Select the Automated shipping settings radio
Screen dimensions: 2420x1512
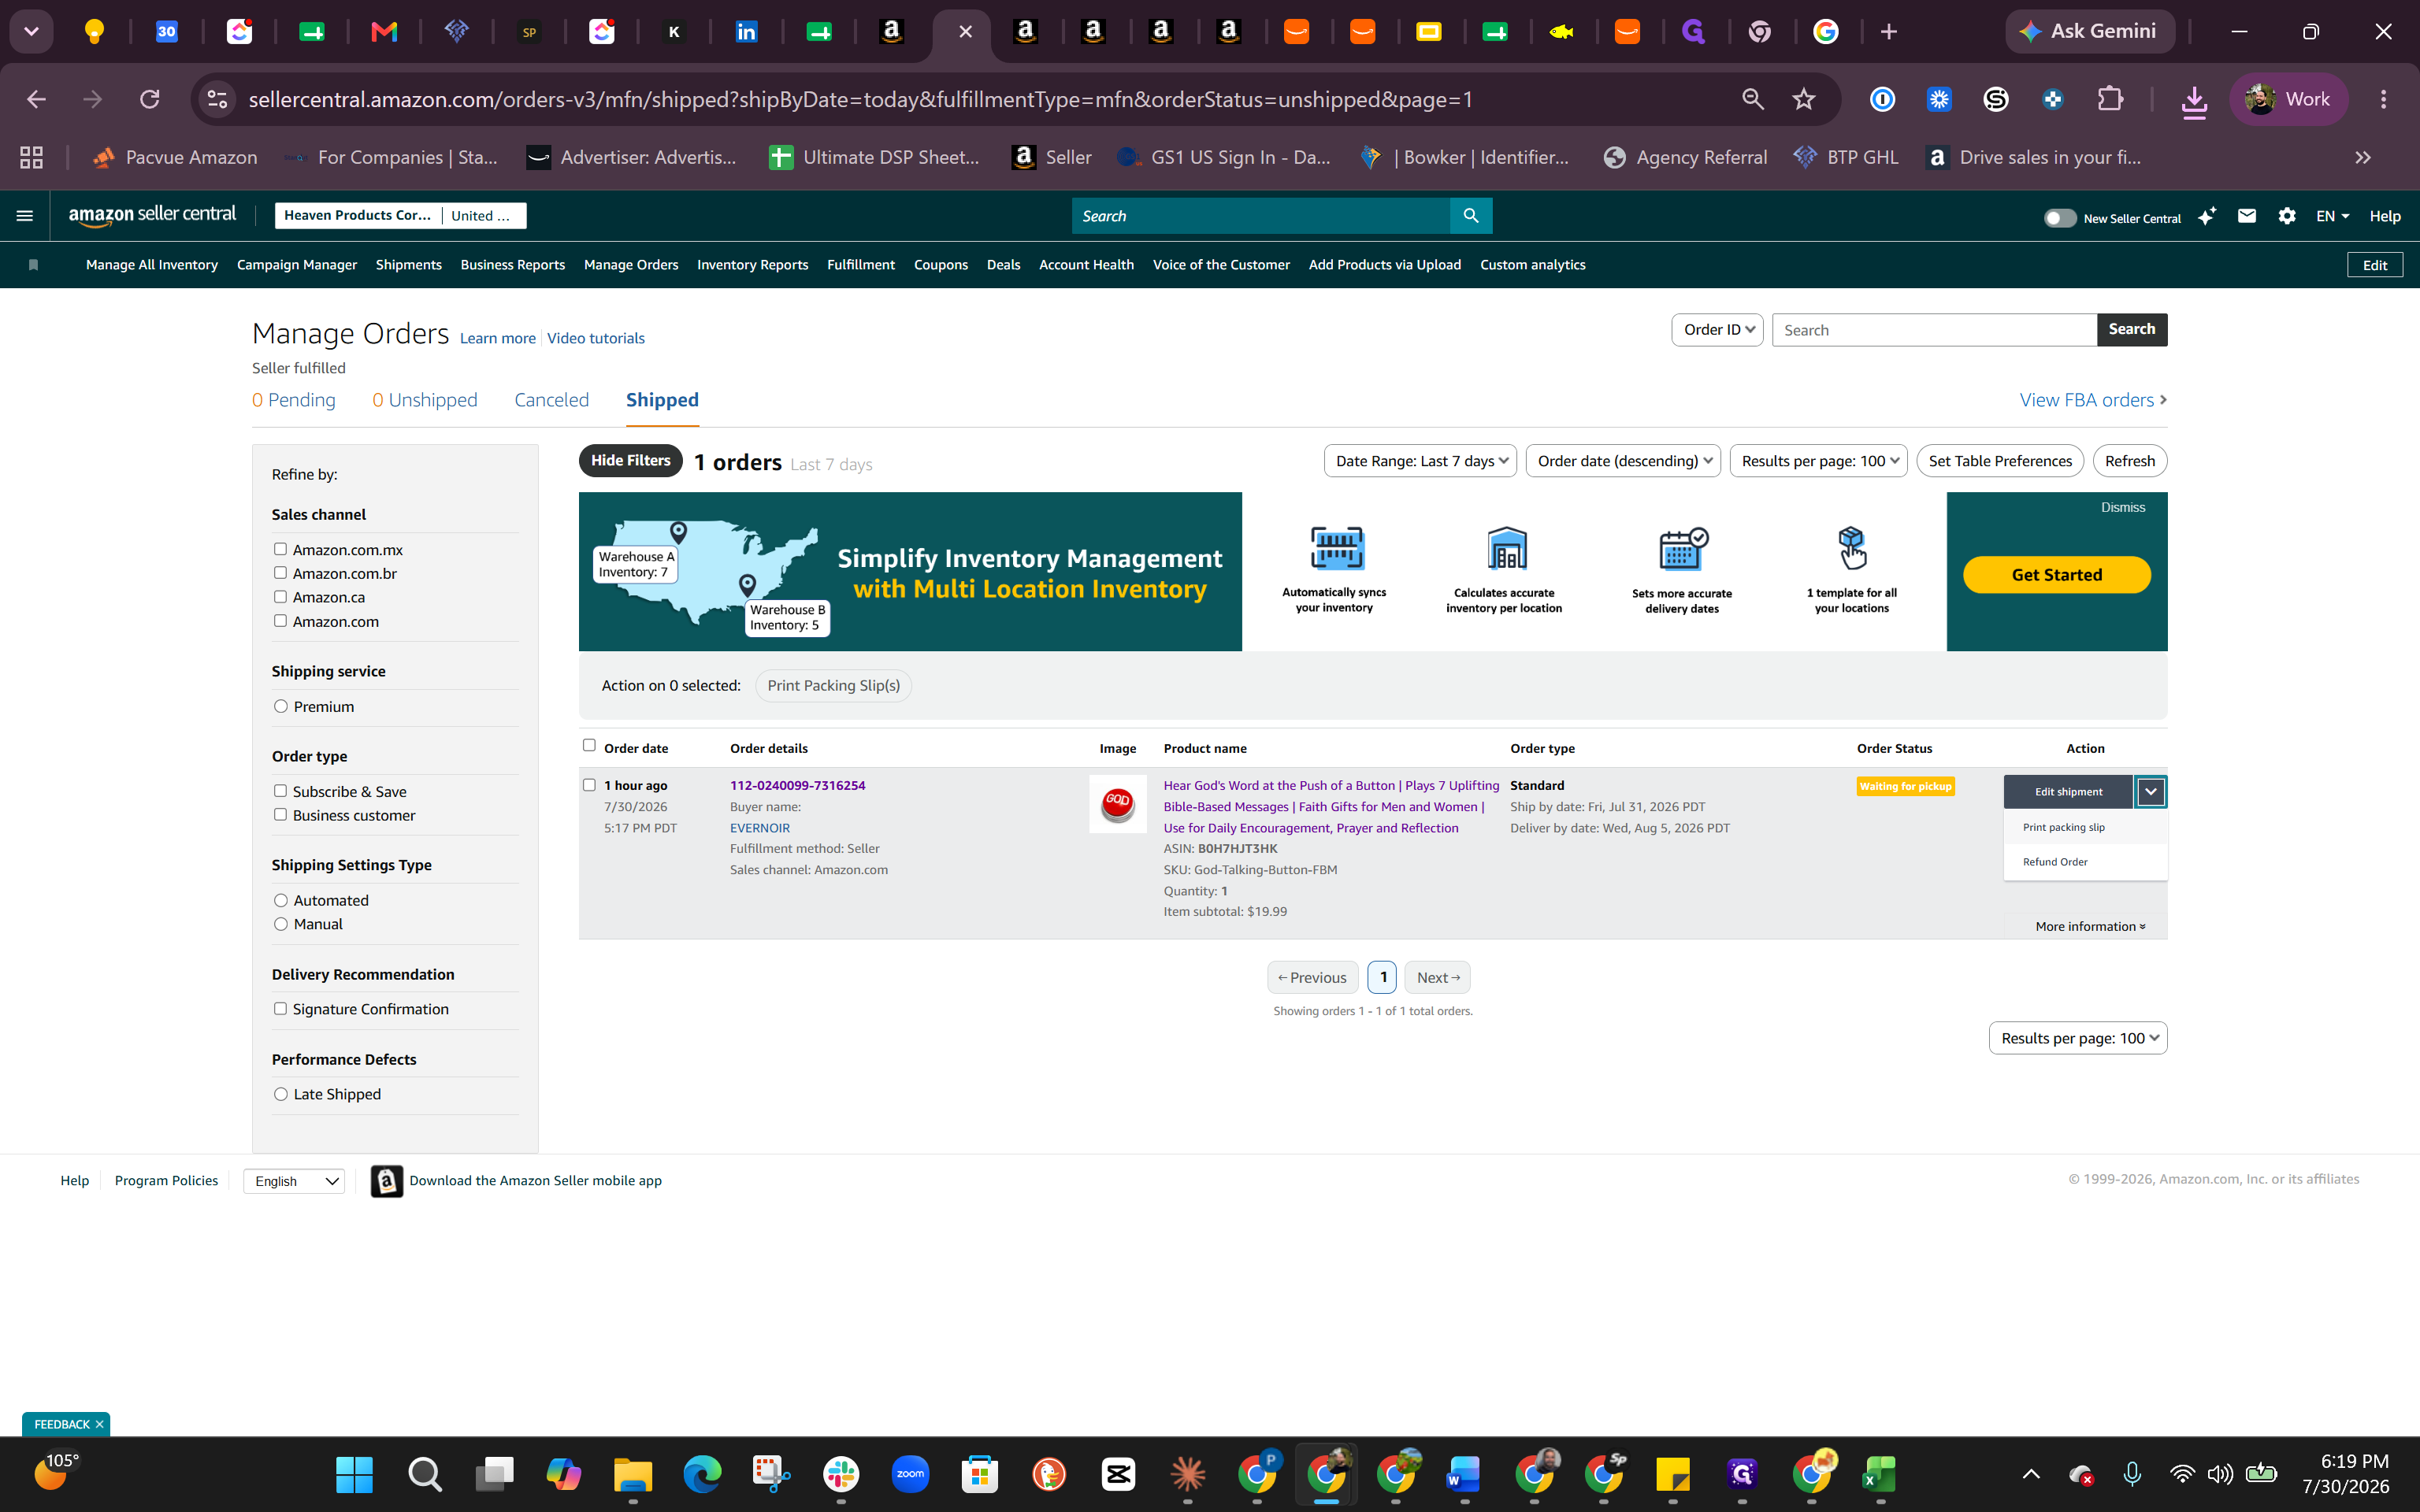coord(281,900)
